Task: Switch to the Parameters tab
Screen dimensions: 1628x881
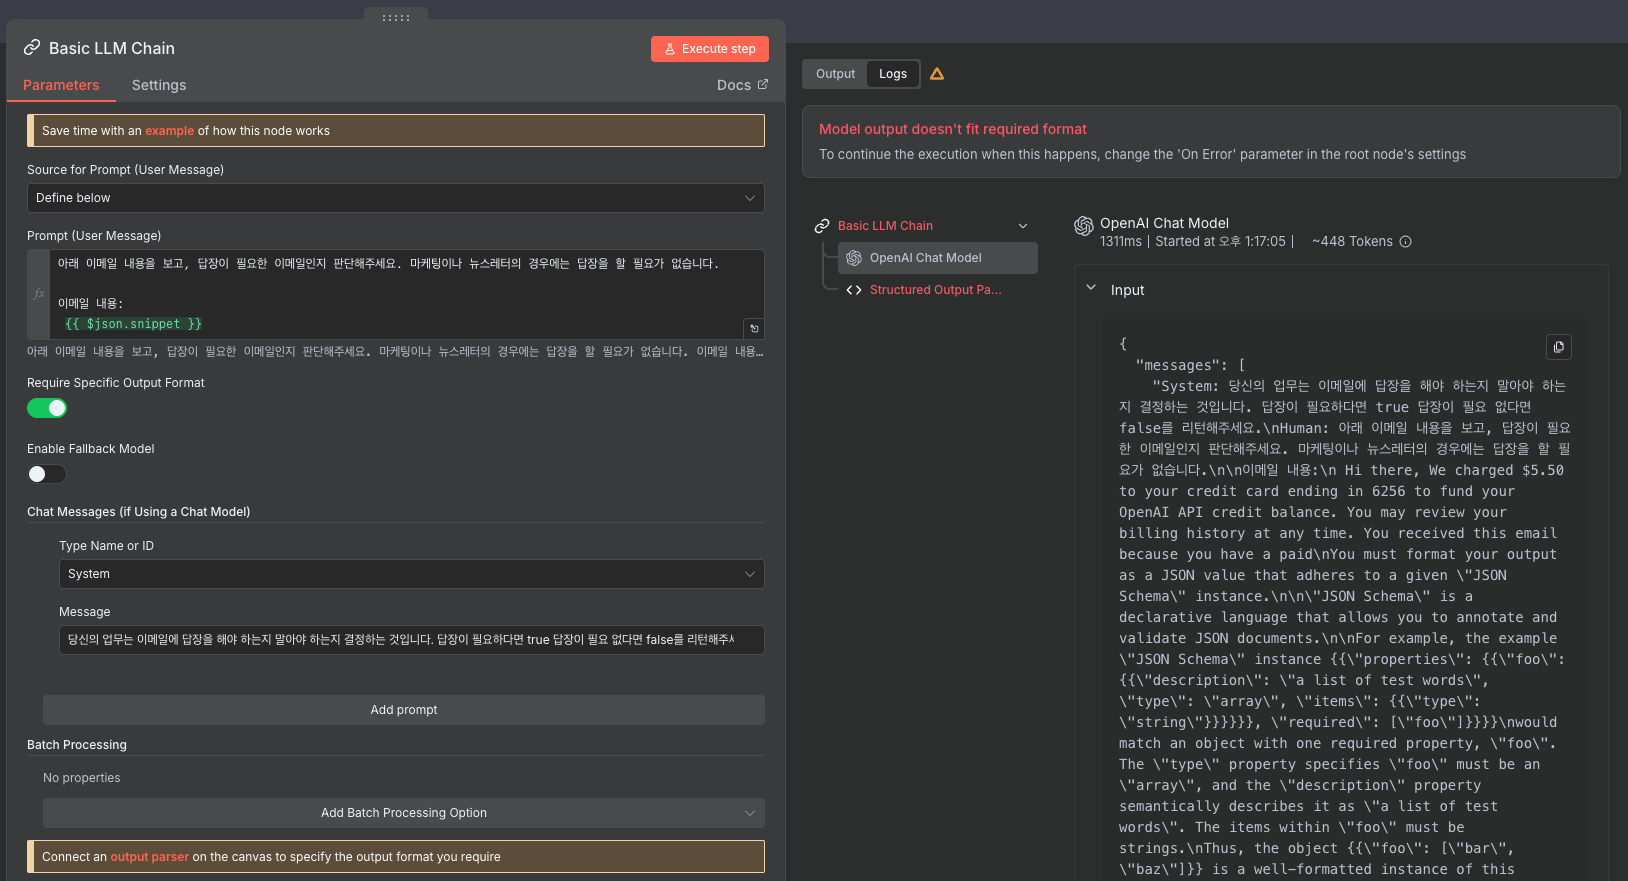Action: (61, 85)
